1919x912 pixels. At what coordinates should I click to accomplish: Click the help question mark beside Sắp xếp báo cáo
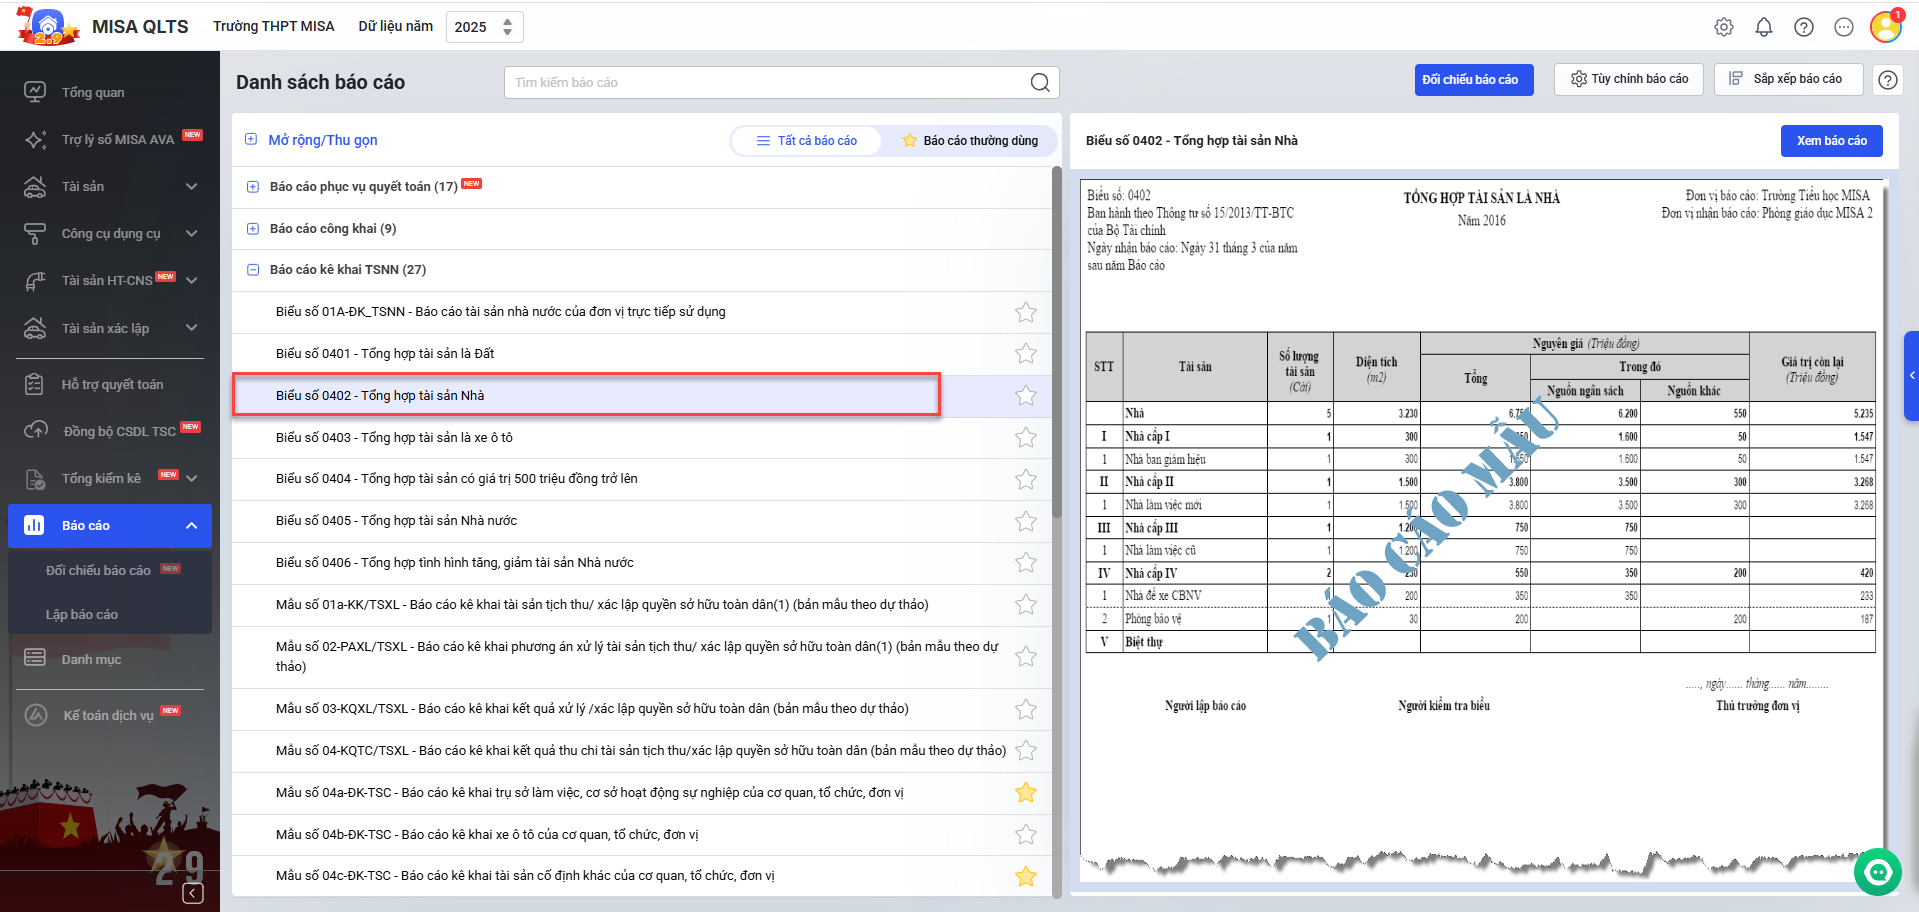click(x=1887, y=80)
